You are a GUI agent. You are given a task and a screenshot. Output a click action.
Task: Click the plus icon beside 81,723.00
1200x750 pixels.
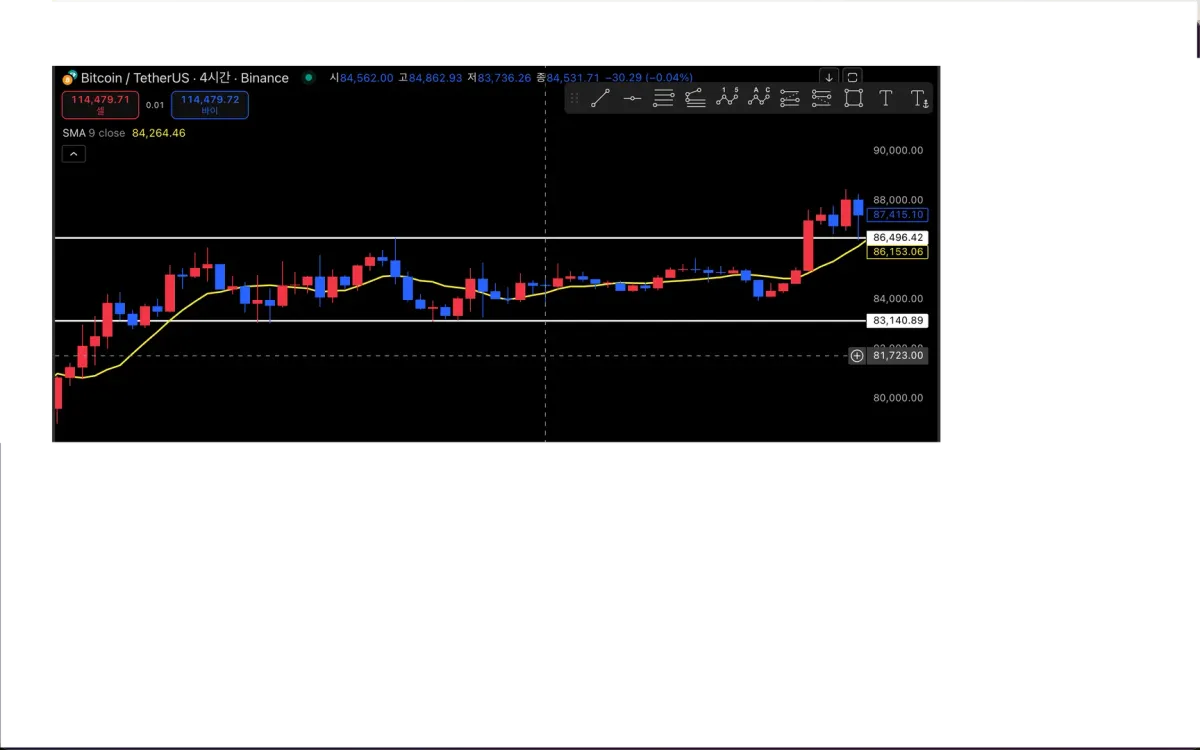click(x=857, y=356)
